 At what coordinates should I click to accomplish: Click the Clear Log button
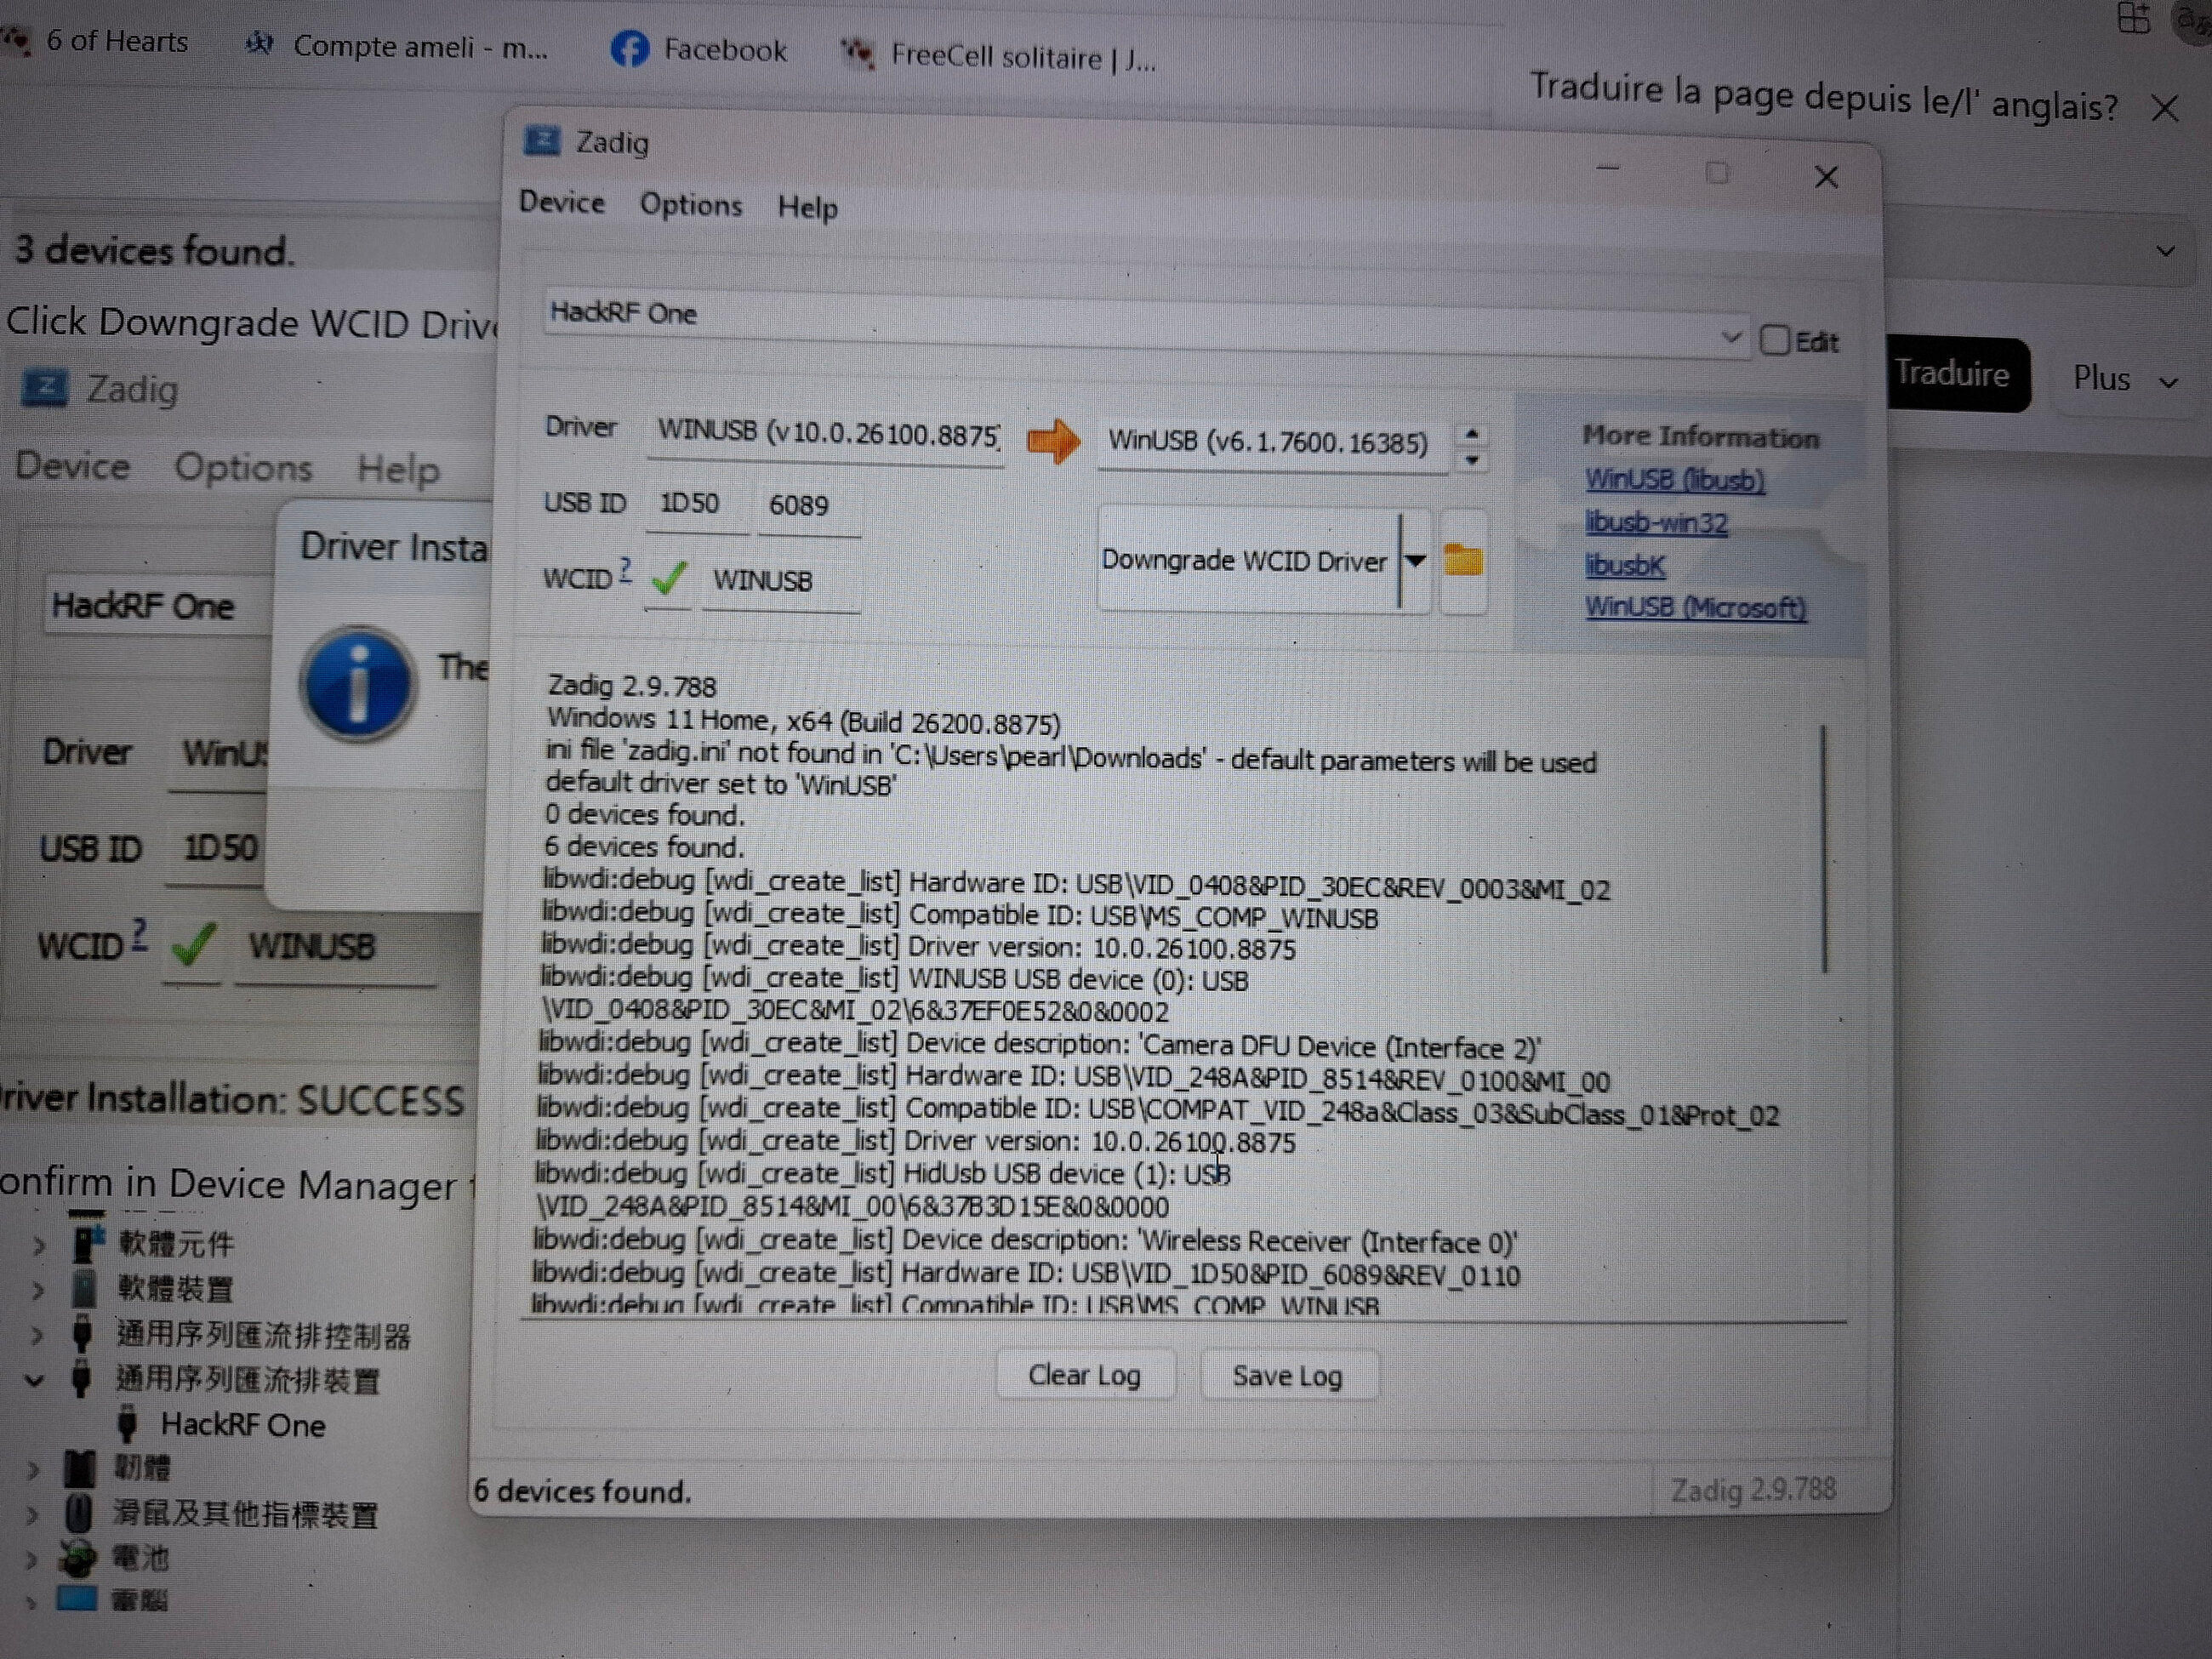coord(1085,1375)
